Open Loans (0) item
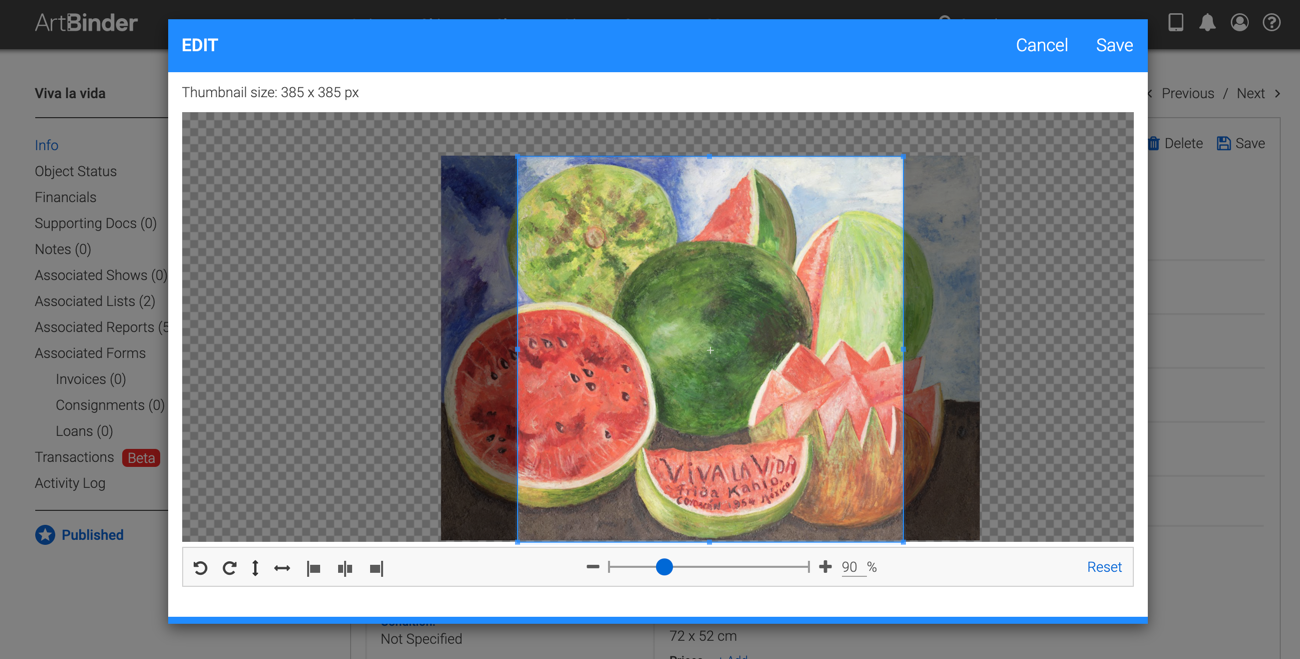Screen dimensions: 1300x659 pos(84,431)
